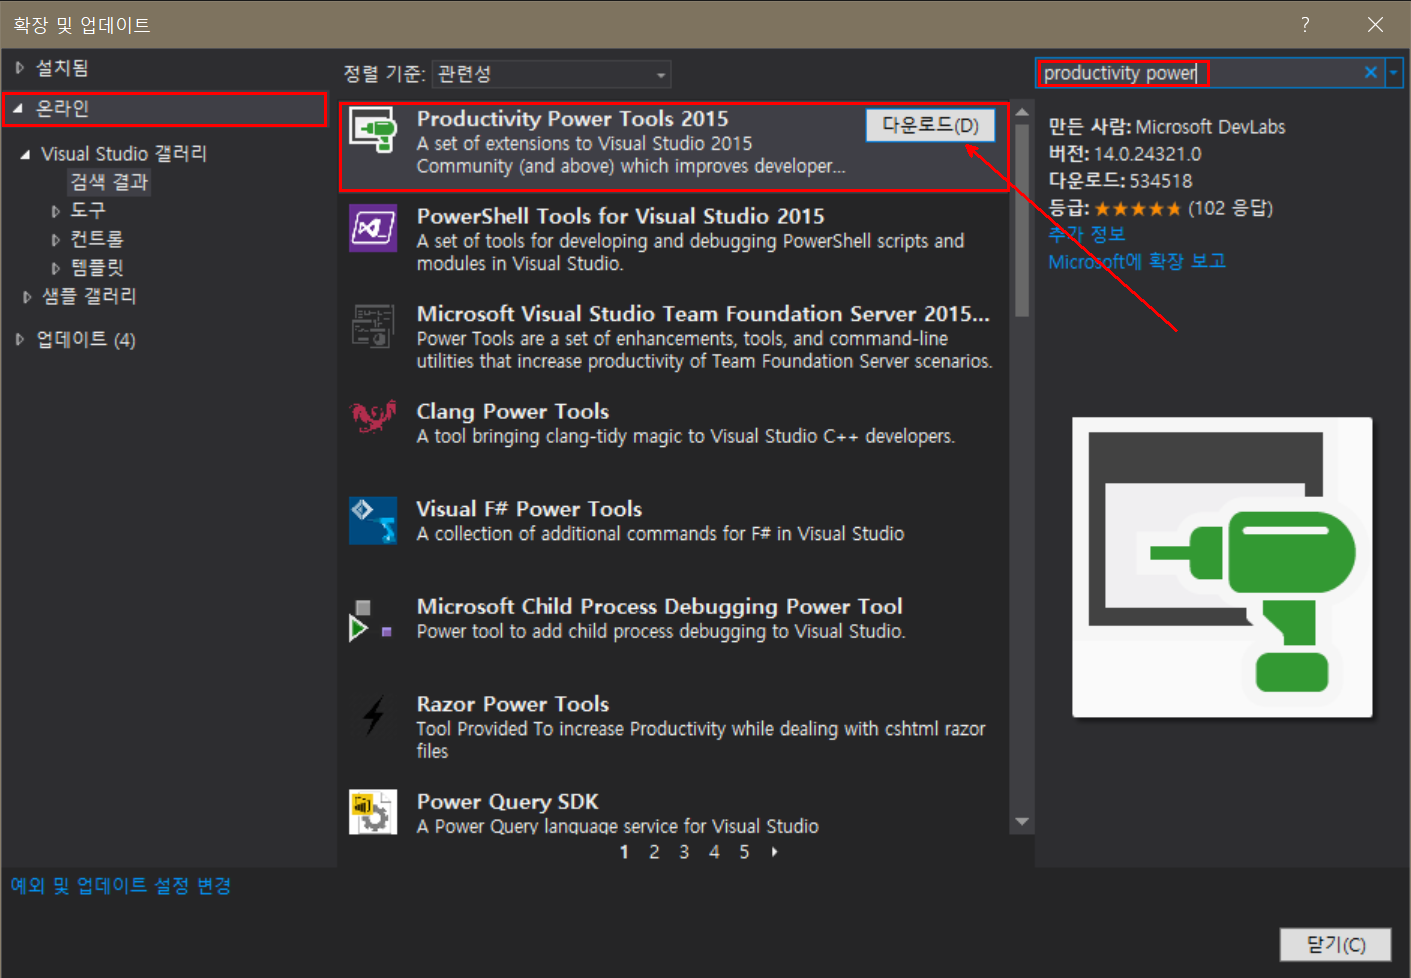Click the results list scrollbar thumb

1022,220
